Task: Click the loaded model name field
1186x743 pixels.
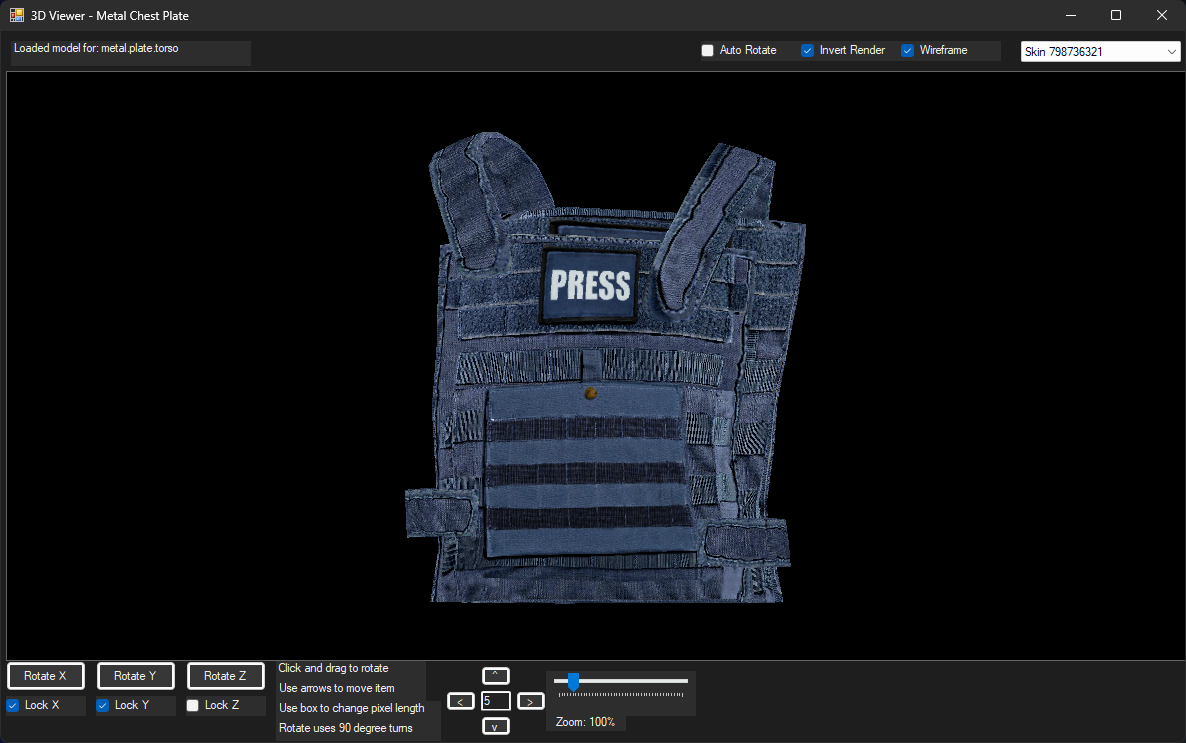Action: 130,52
